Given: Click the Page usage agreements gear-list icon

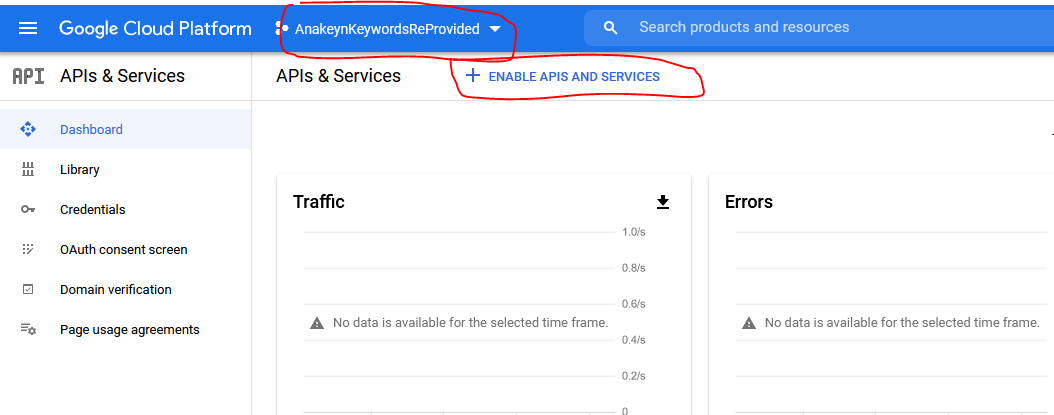Looking at the screenshot, I should click(28, 330).
